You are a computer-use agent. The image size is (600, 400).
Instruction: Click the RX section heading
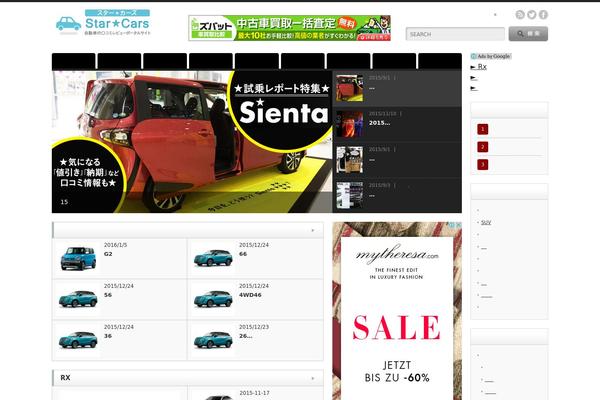[x=65, y=377]
